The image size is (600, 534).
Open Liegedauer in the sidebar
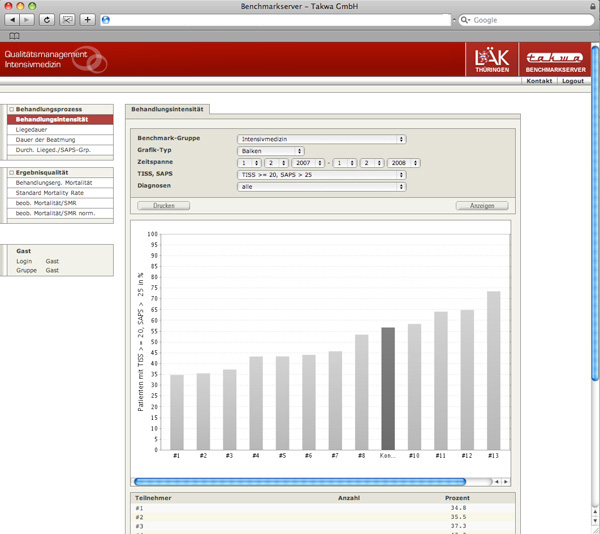(x=32, y=130)
